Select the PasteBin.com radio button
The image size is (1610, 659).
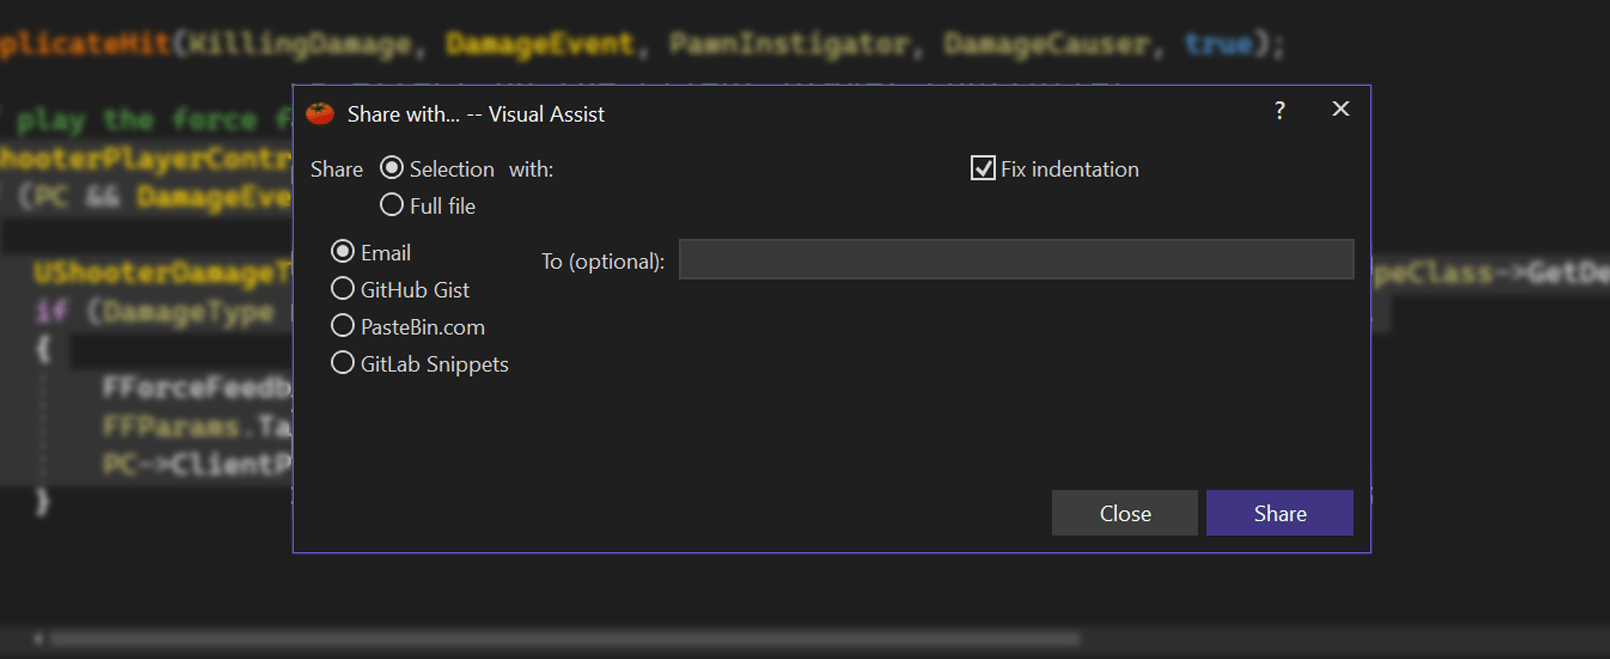point(343,326)
